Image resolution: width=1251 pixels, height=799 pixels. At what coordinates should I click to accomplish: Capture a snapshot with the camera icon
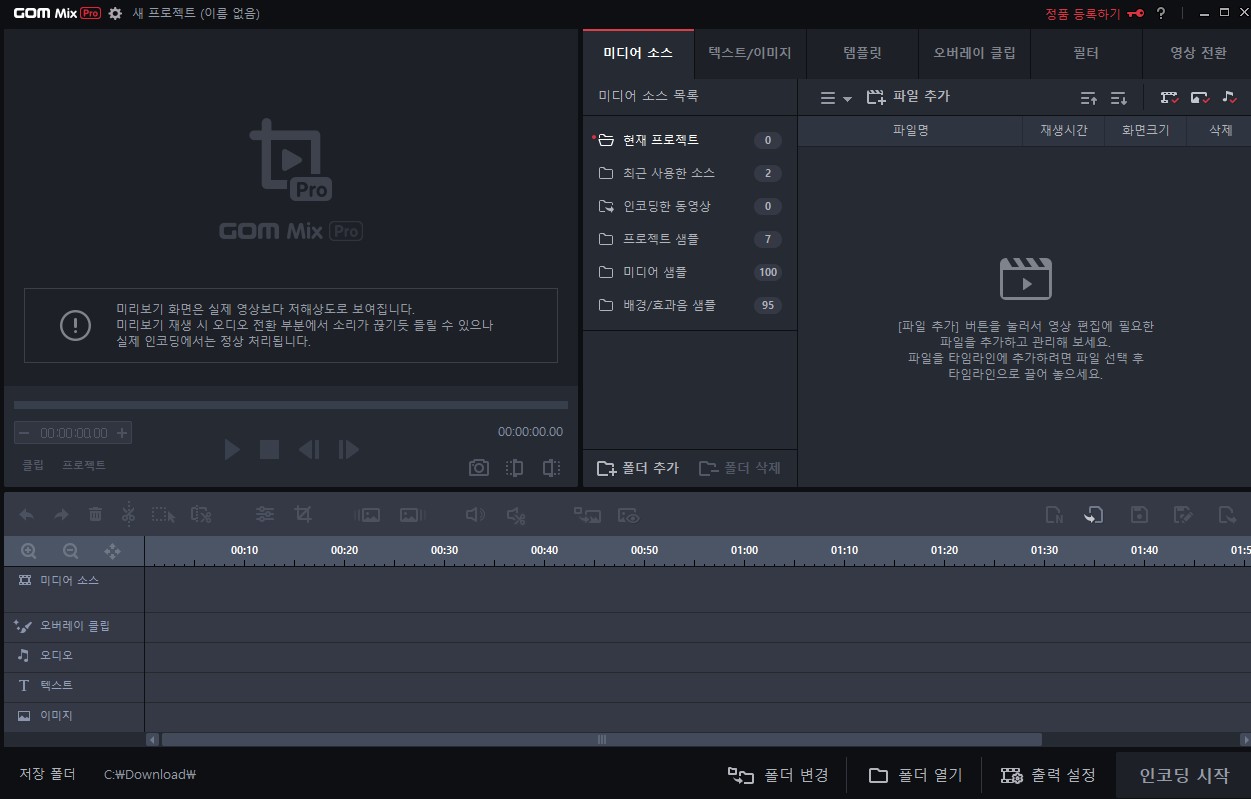click(479, 468)
